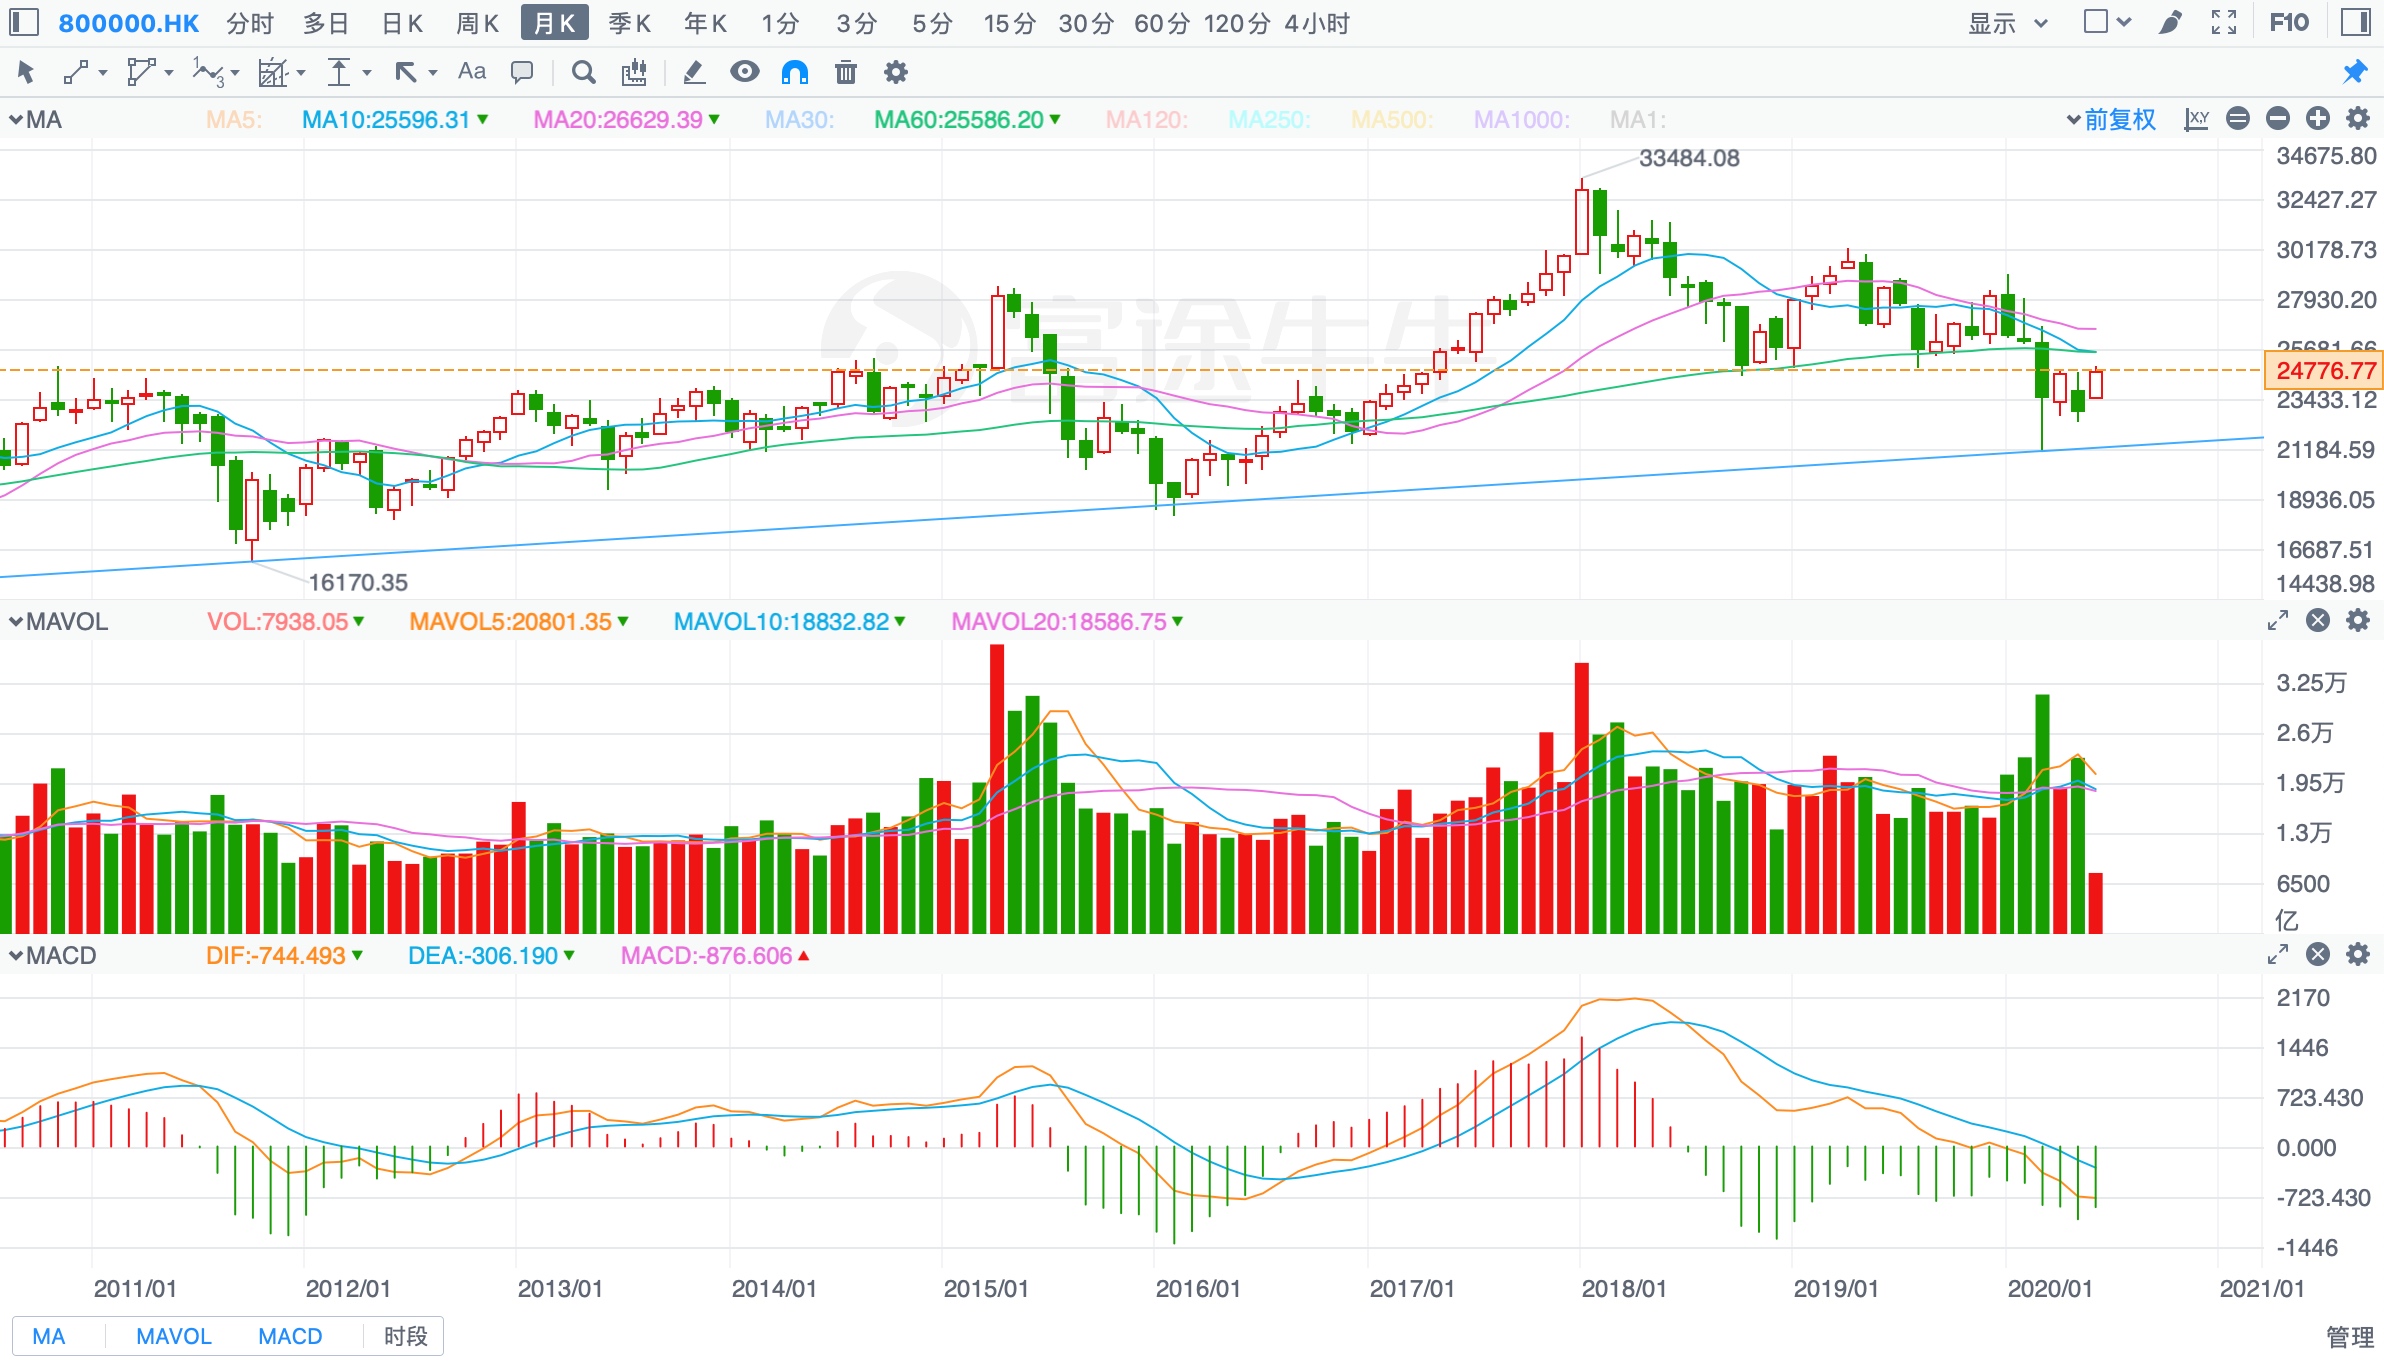Add a comment bubble annotation
2384x1362 pixels.
[522, 72]
